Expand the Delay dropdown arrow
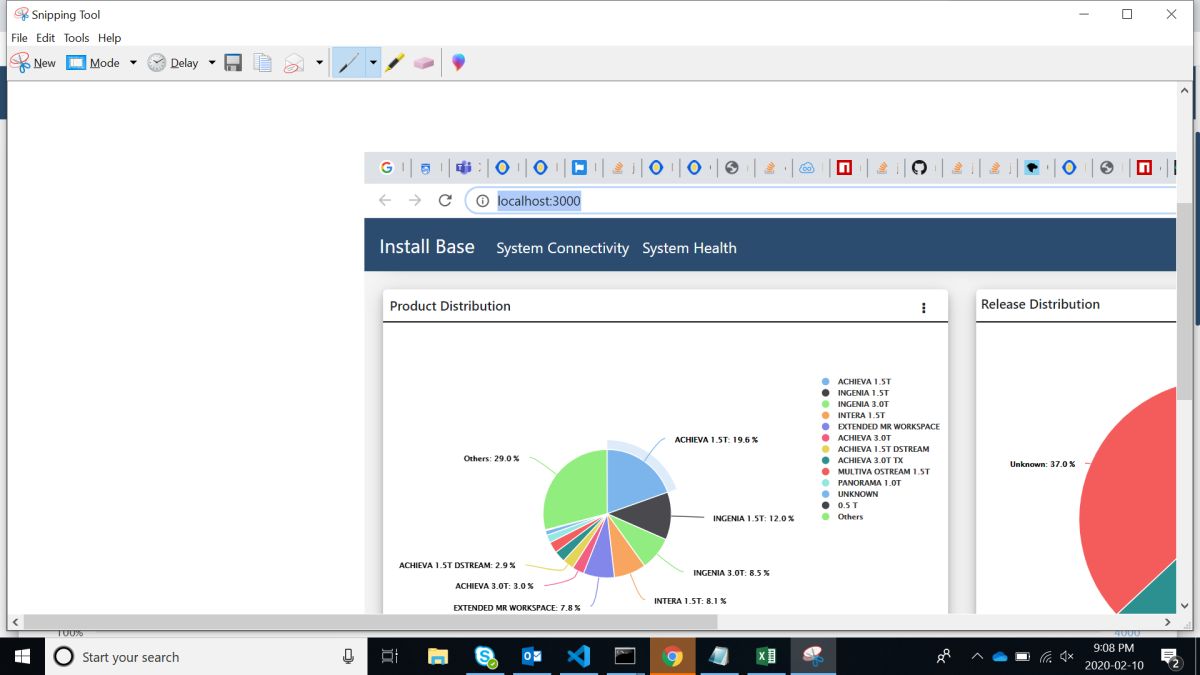This screenshot has height=675, width=1200. click(x=212, y=62)
